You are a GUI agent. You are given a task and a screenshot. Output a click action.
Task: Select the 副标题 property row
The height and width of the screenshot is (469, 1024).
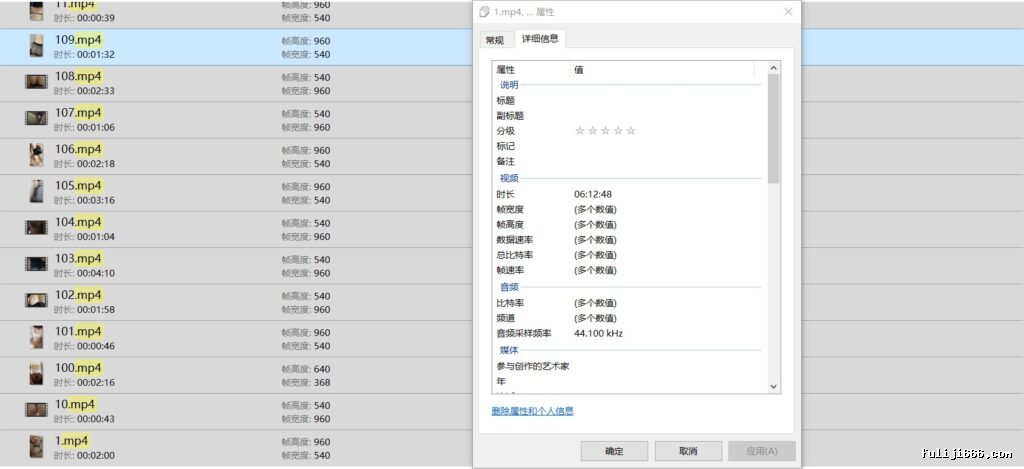pyautogui.click(x=630, y=116)
